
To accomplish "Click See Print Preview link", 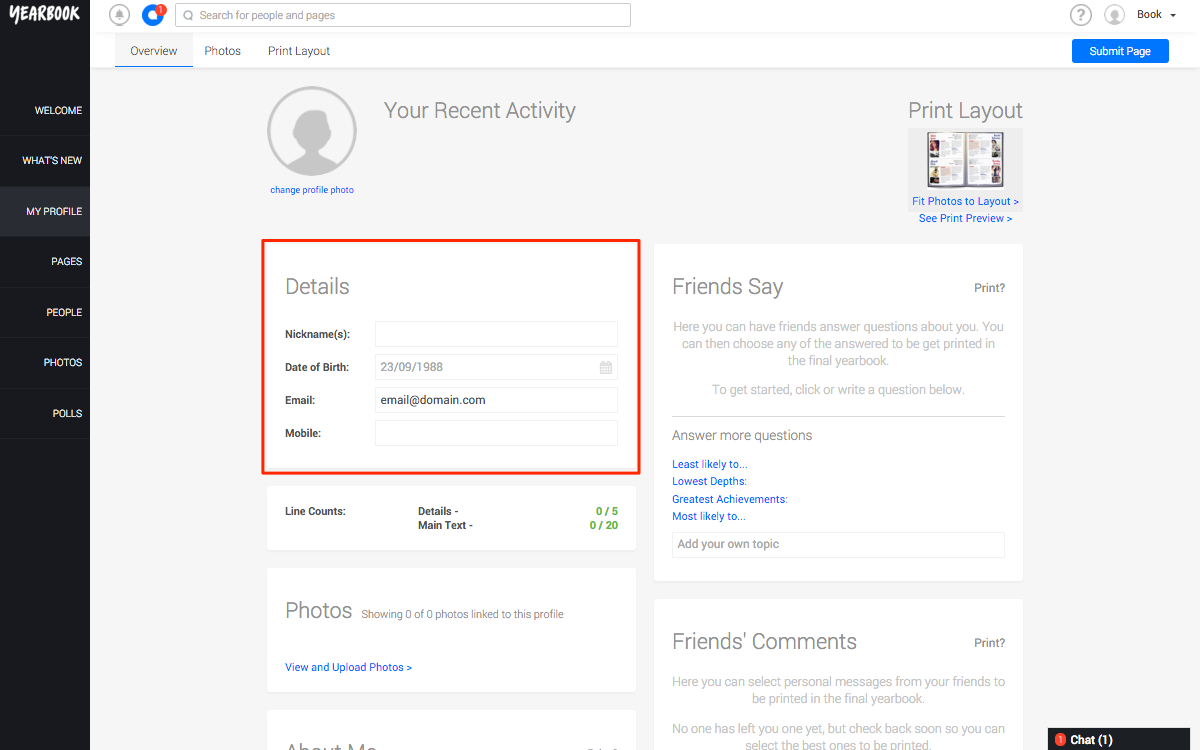I will coord(965,218).
